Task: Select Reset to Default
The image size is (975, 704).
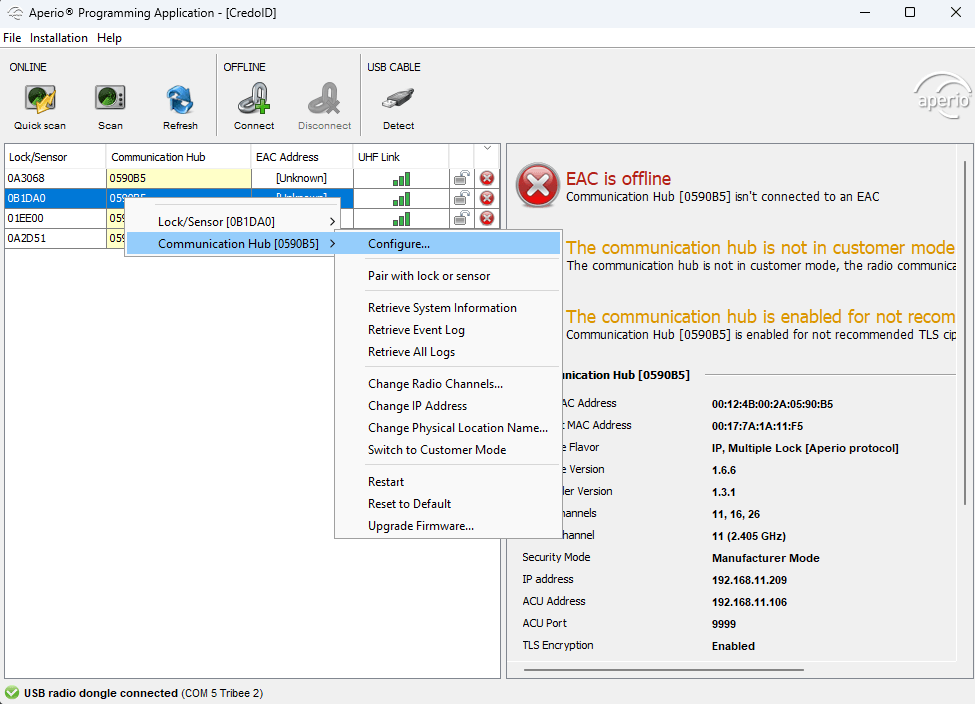Action: point(448,504)
